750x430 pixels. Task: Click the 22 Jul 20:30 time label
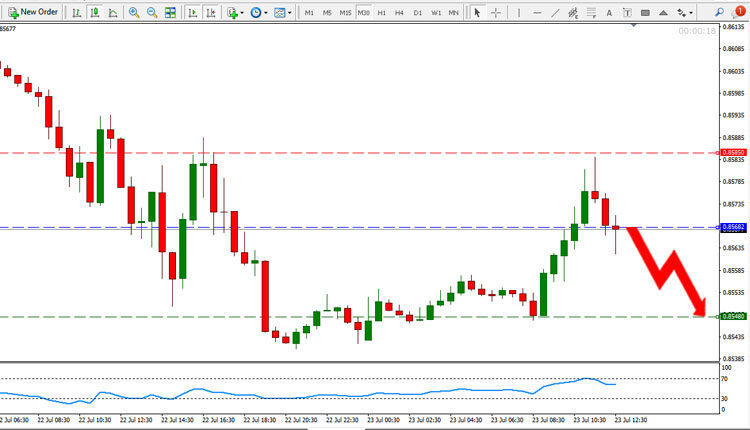[301, 420]
